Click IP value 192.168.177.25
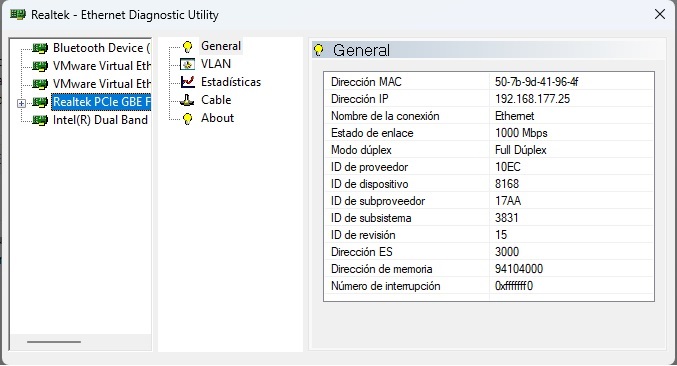This screenshot has width=677, height=366. click(532, 99)
